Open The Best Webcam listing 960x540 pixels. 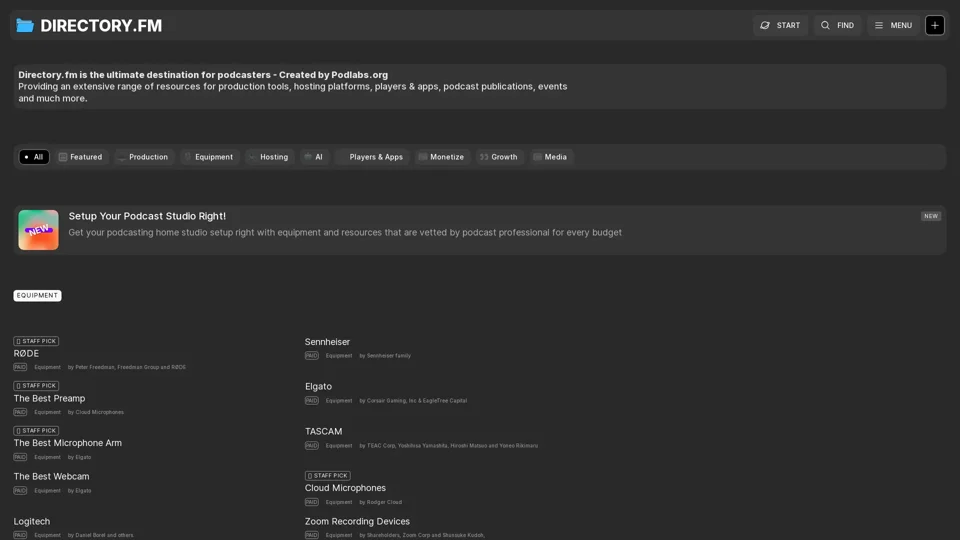click(51, 476)
